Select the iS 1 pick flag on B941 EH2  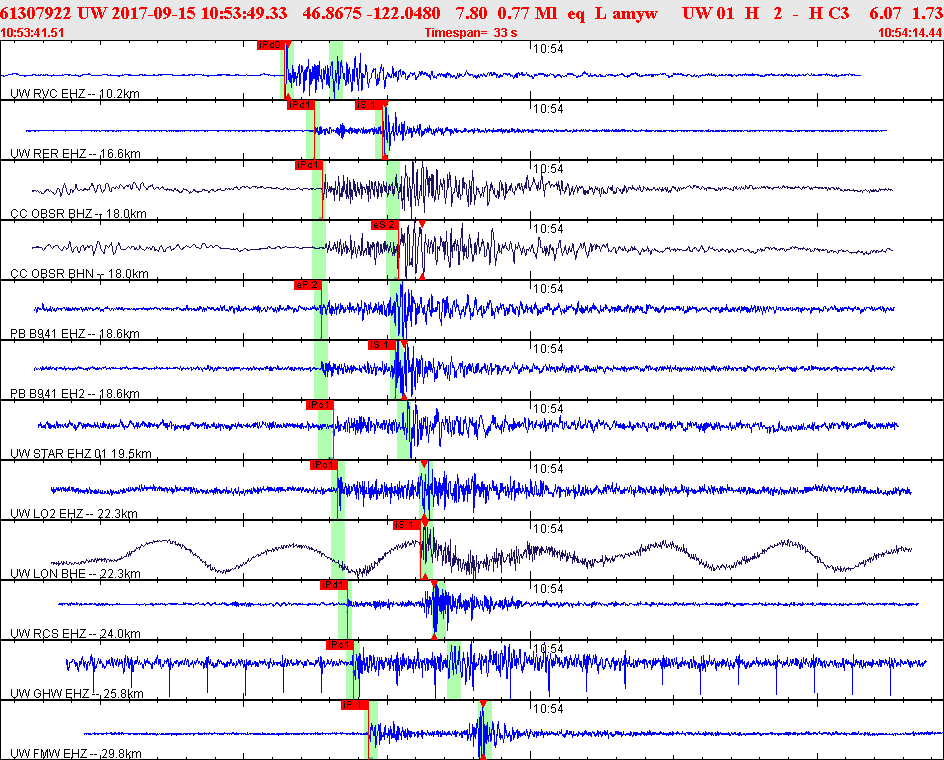381,345
